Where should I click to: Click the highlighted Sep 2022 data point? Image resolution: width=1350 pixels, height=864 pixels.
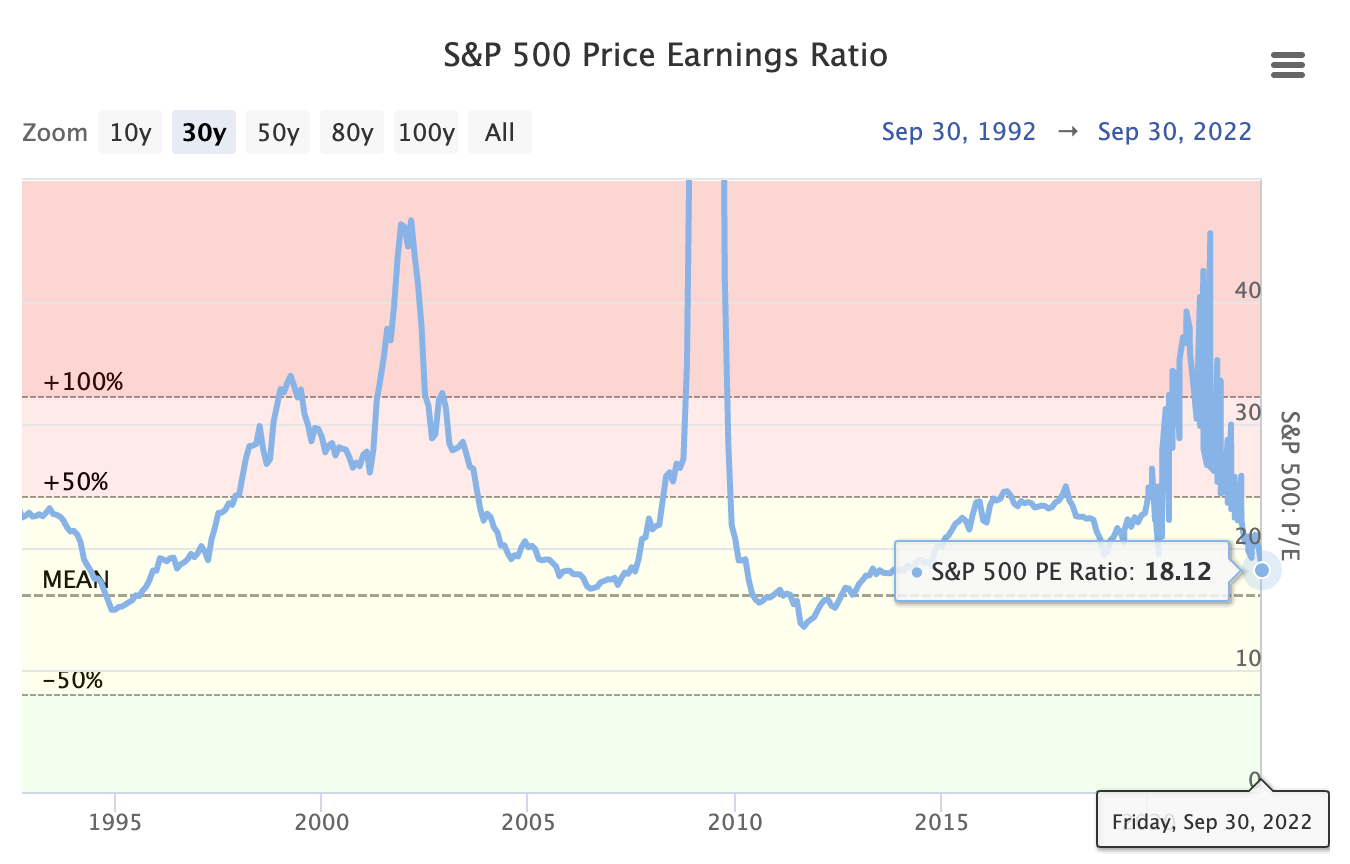pyautogui.click(x=1261, y=570)
